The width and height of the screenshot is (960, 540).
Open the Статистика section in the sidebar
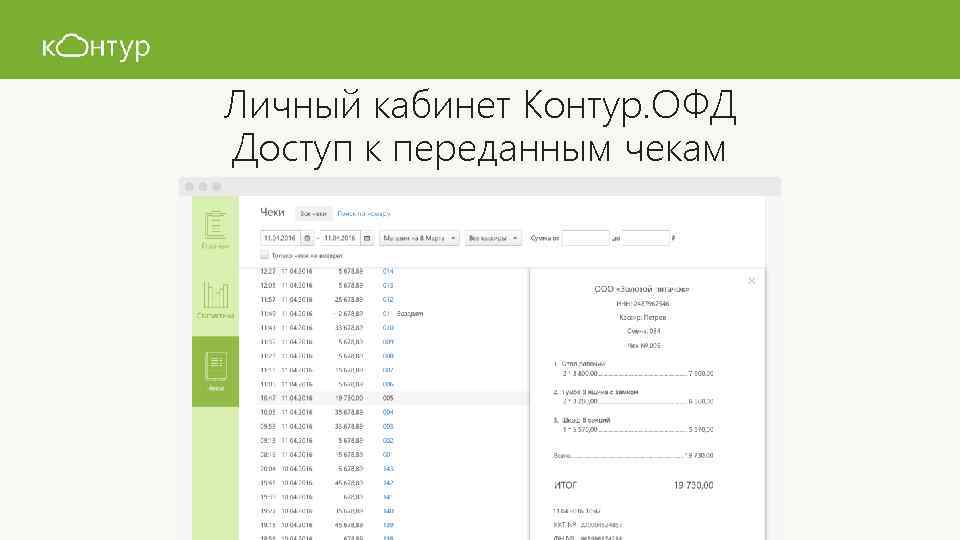216,300
